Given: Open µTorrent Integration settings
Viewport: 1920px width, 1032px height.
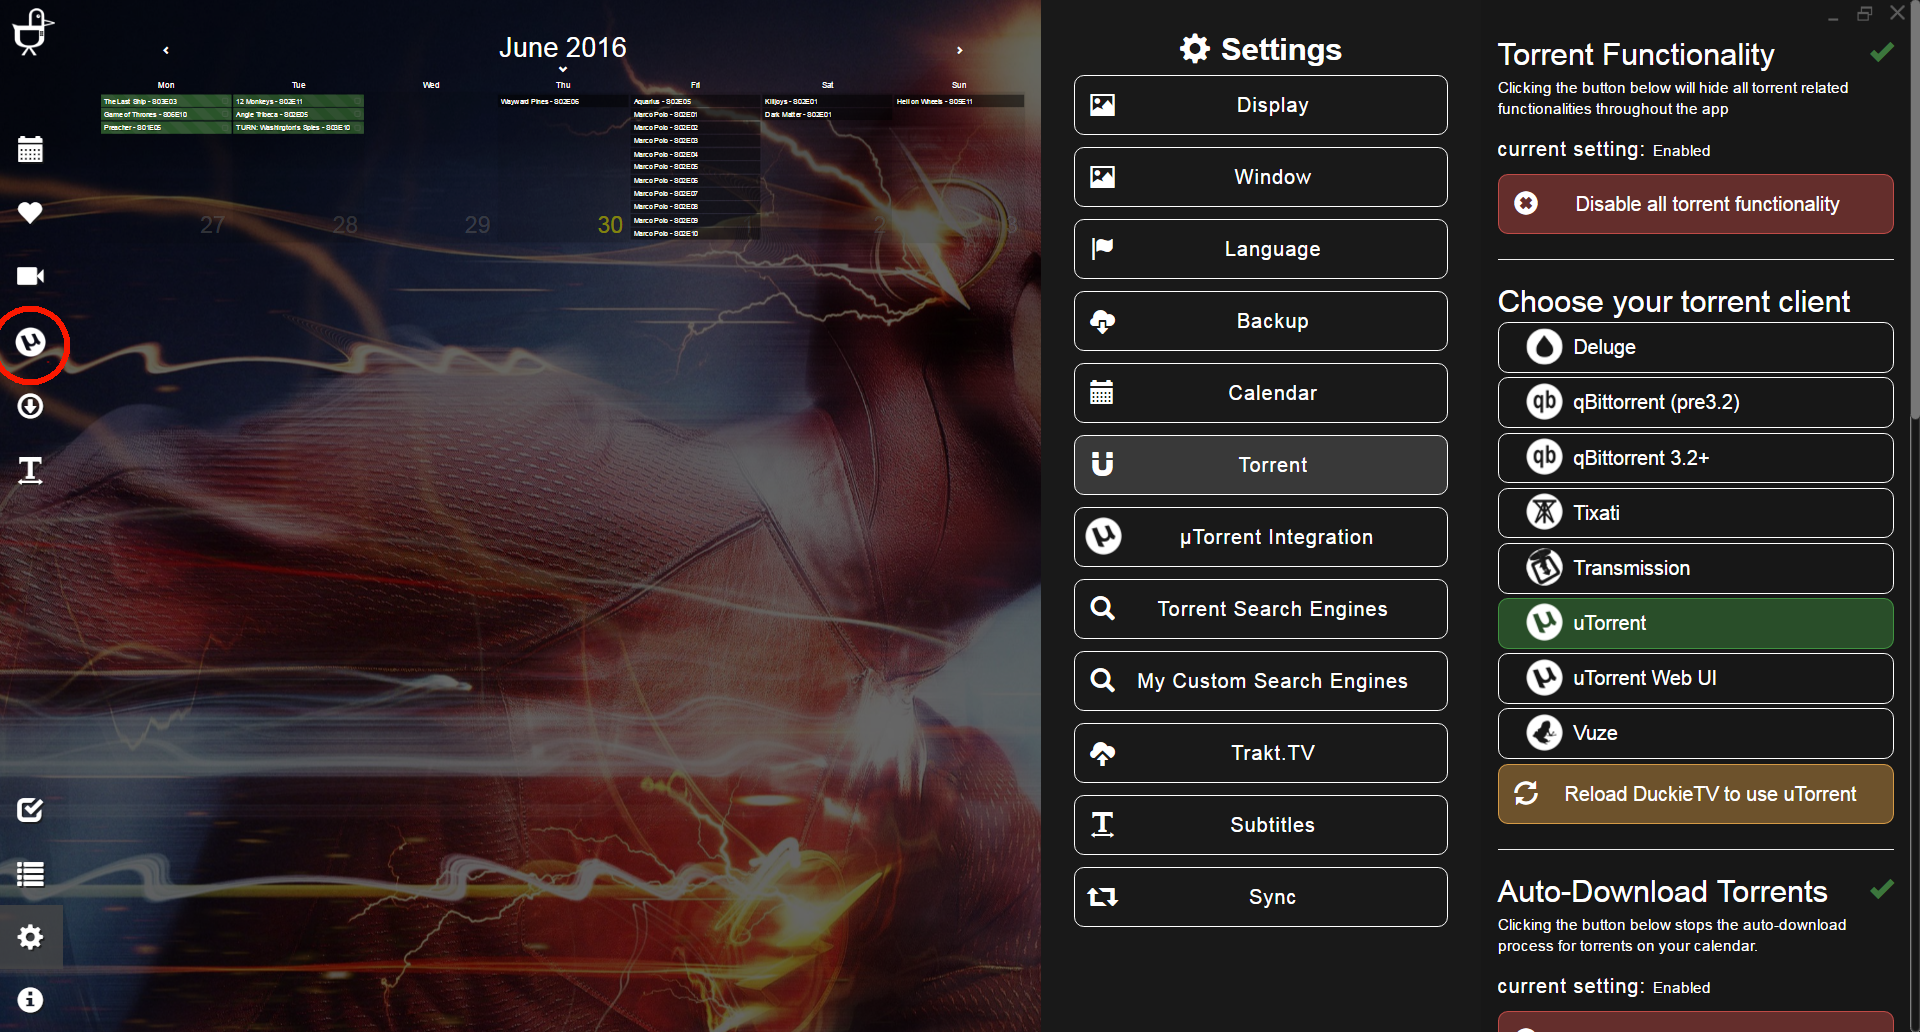Looking at the screenshot, I should click(1260, 537).
